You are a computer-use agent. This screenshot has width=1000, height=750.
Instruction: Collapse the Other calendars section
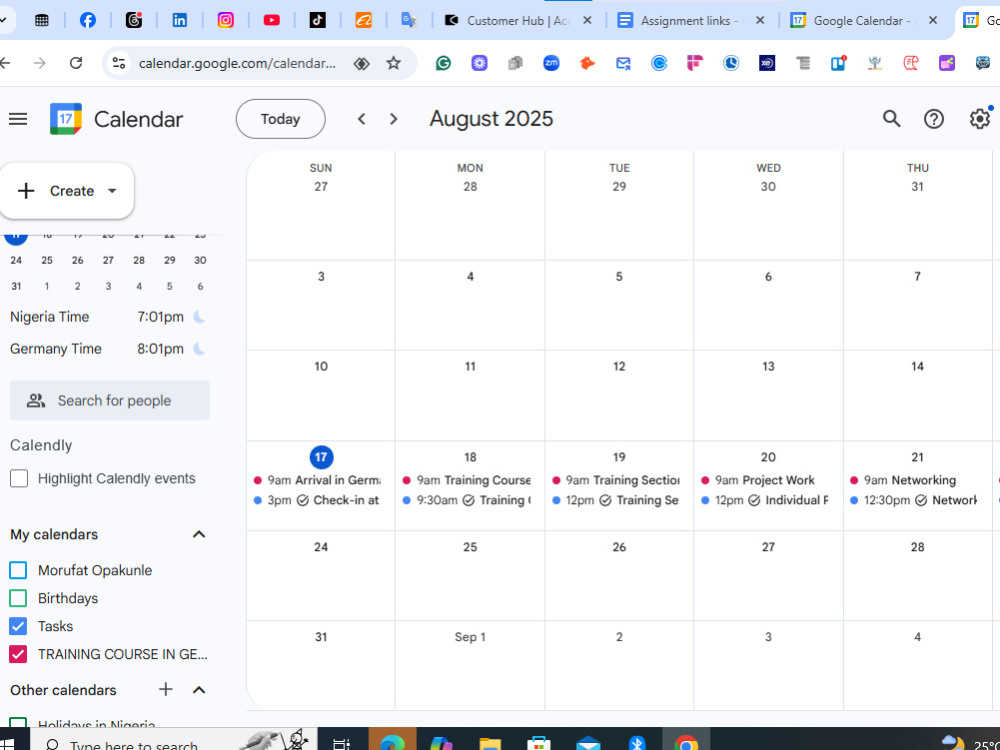pyautogui.click(x=199, y=690)
